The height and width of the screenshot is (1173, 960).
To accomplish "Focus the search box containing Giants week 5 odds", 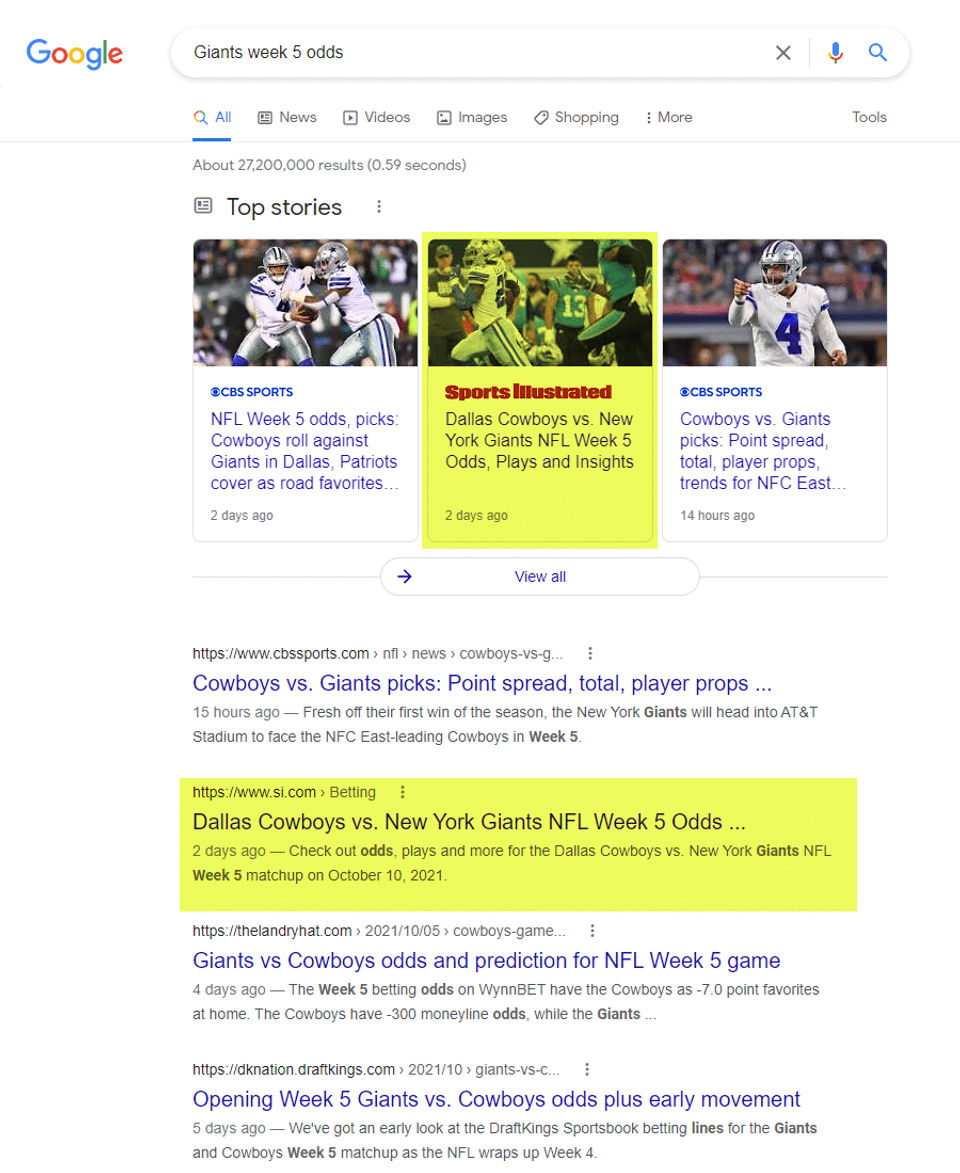I will (479, 52).
